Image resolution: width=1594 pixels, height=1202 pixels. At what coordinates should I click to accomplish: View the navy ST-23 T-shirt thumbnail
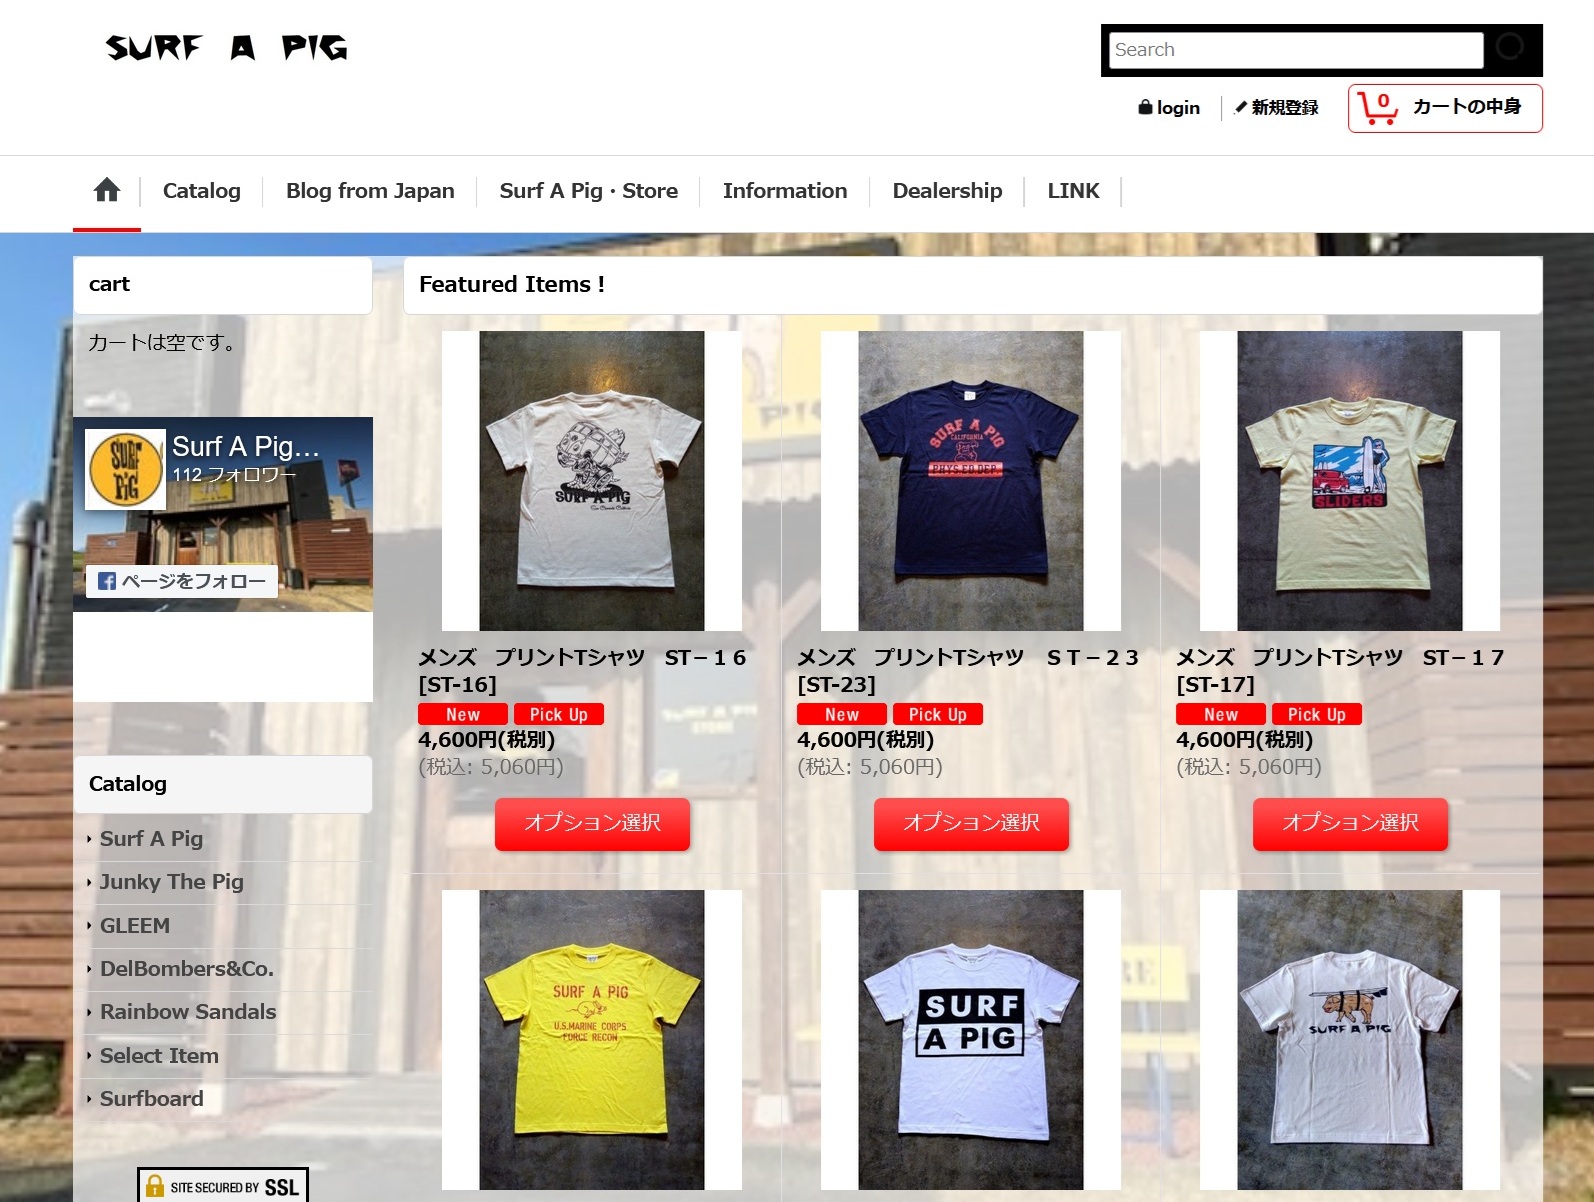pos(971,481)
